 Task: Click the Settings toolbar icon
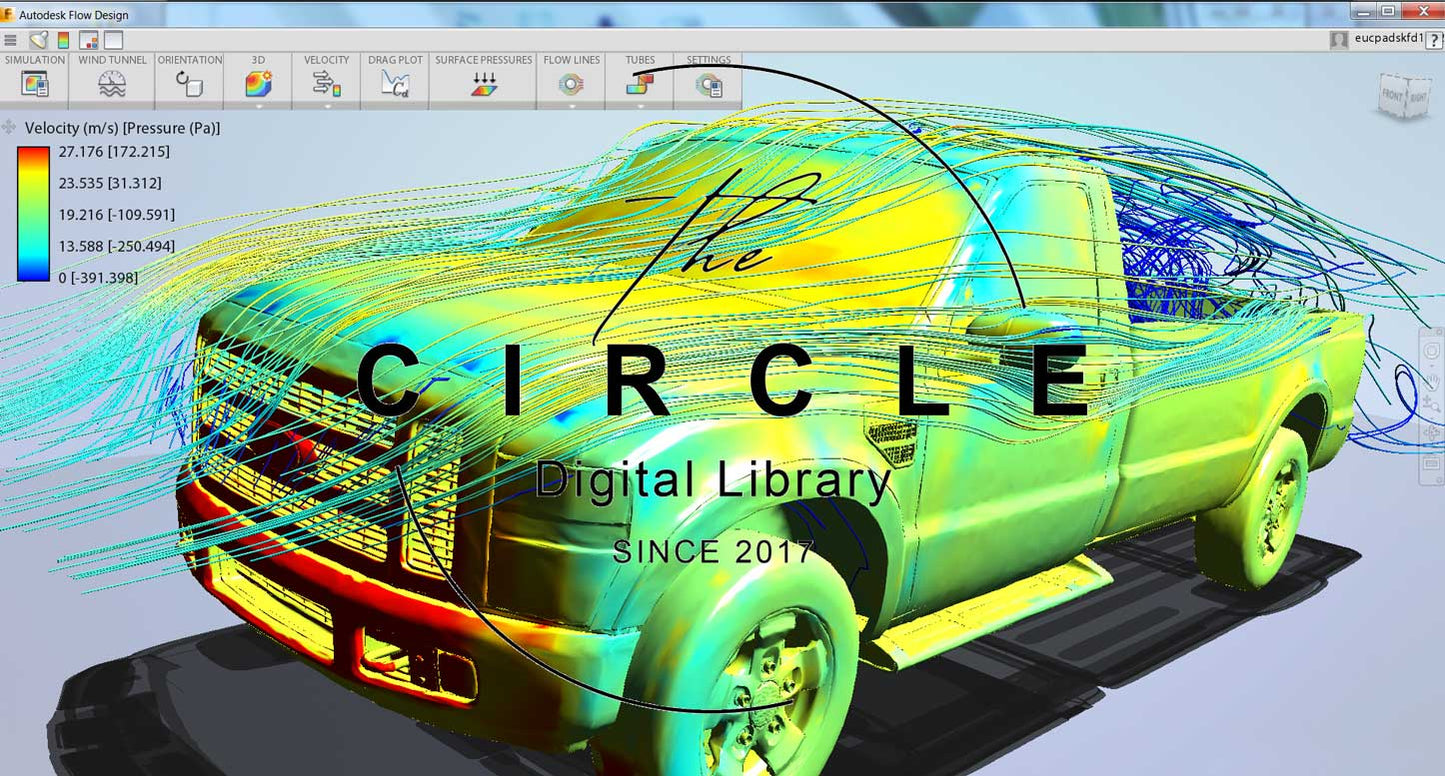(708, 86)
